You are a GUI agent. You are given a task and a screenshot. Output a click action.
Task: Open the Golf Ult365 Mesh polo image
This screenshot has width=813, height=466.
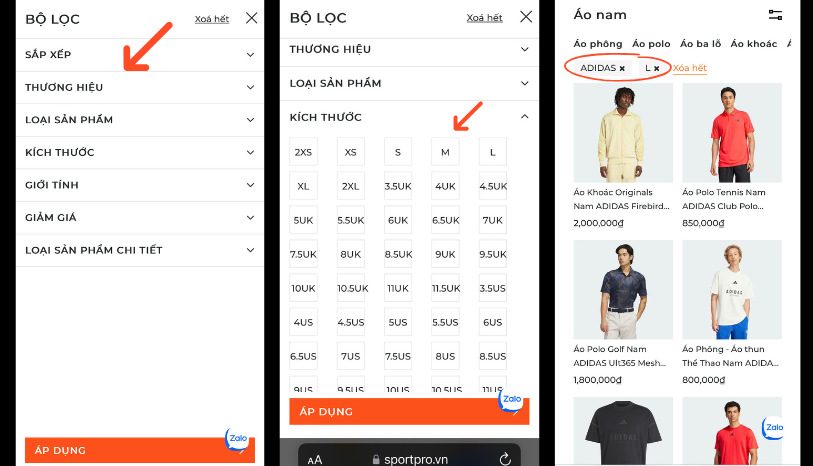(623, 290)
